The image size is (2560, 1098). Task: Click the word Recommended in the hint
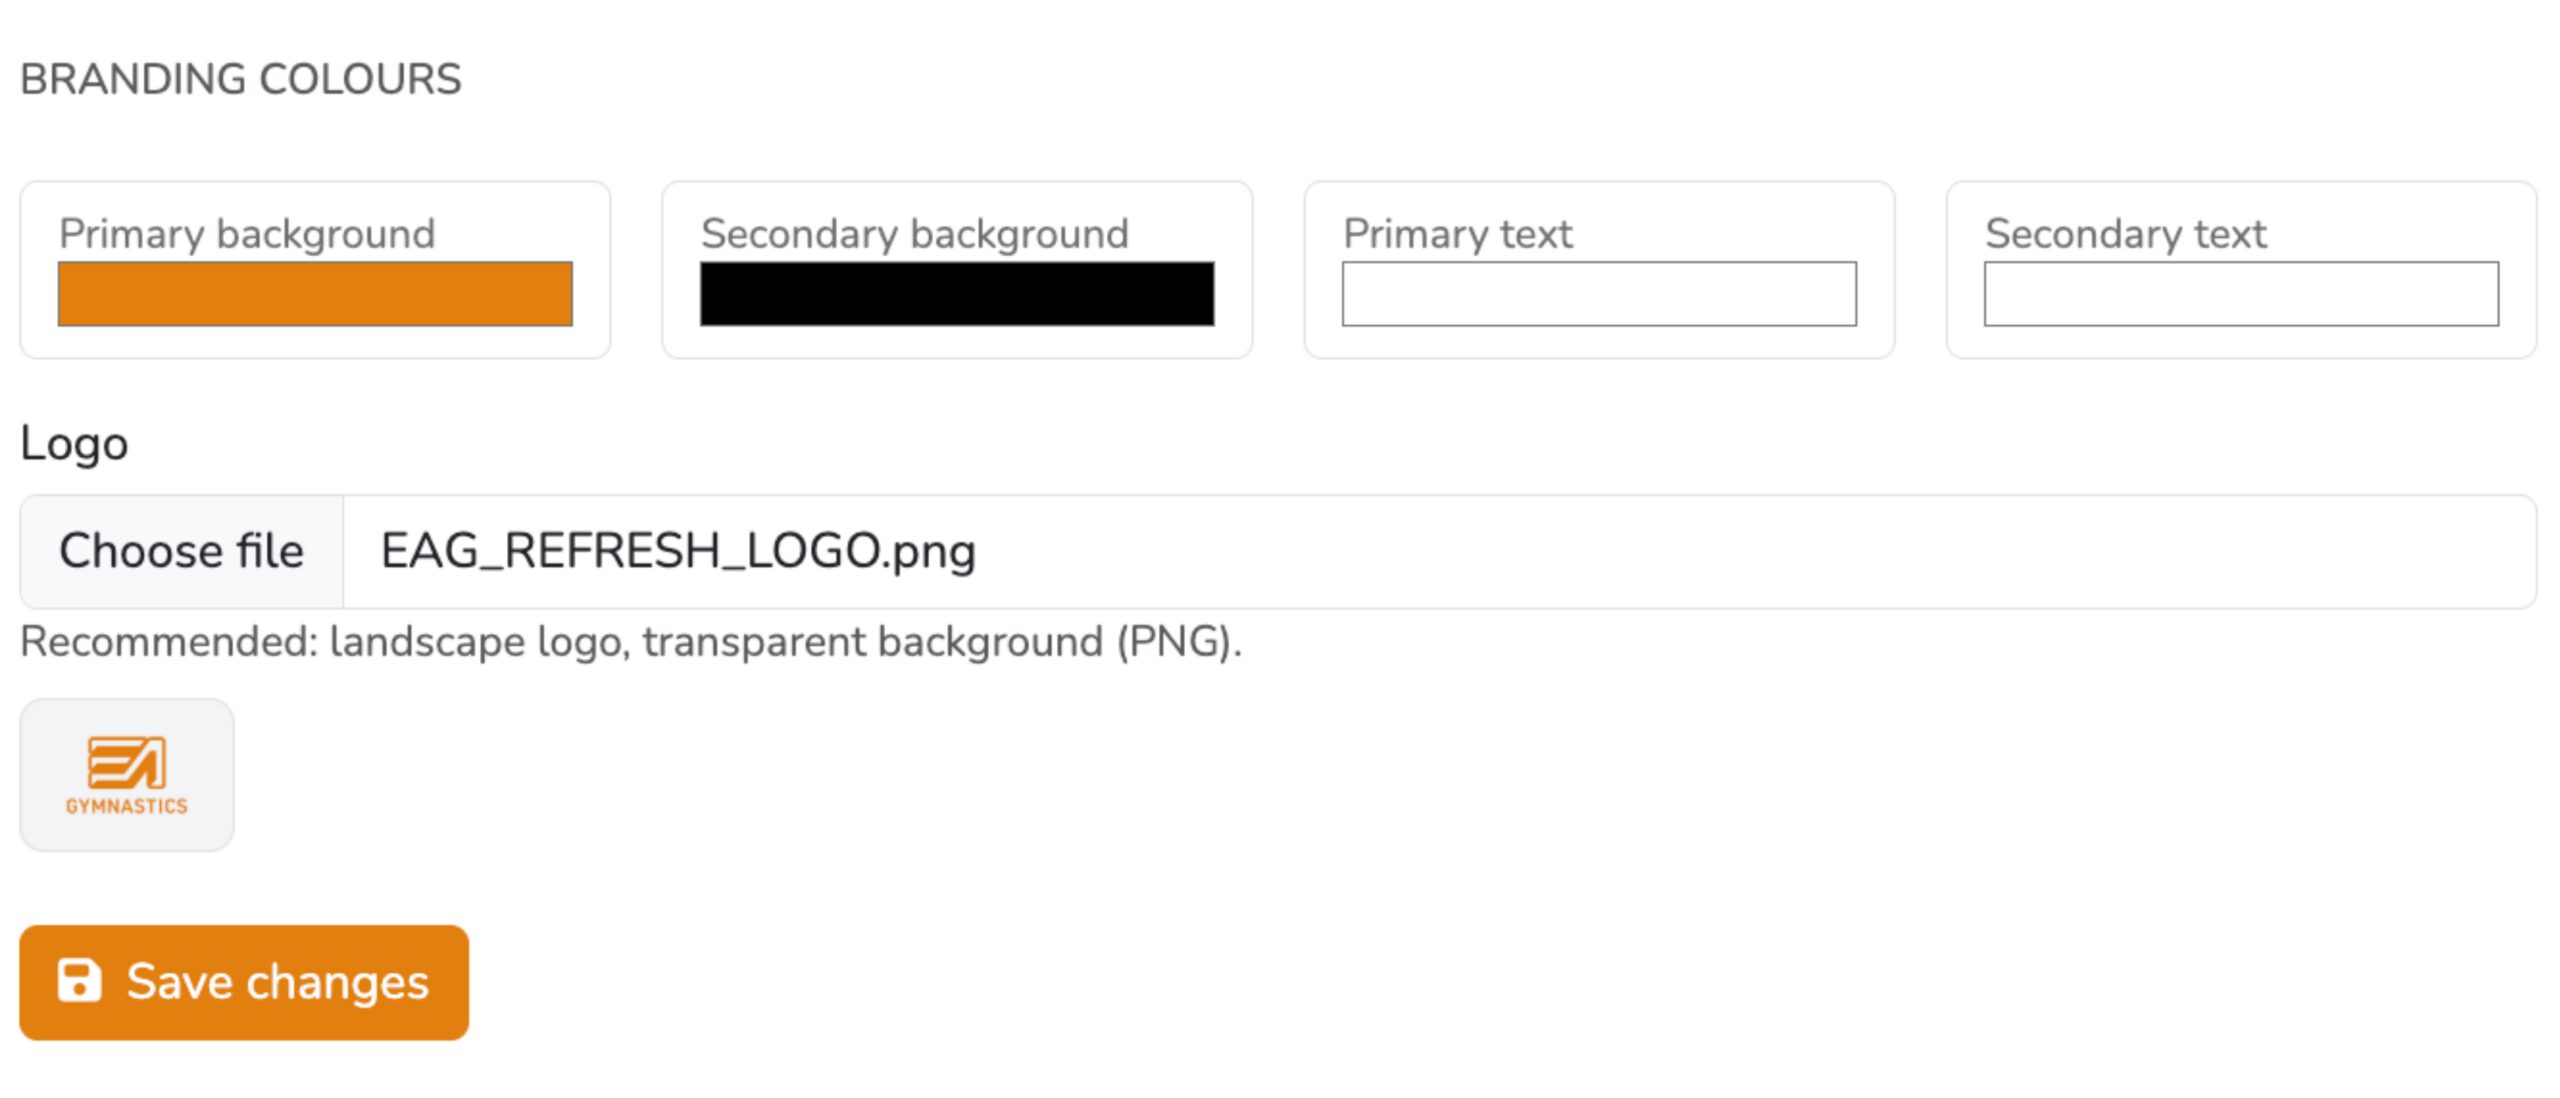[168, 642]
